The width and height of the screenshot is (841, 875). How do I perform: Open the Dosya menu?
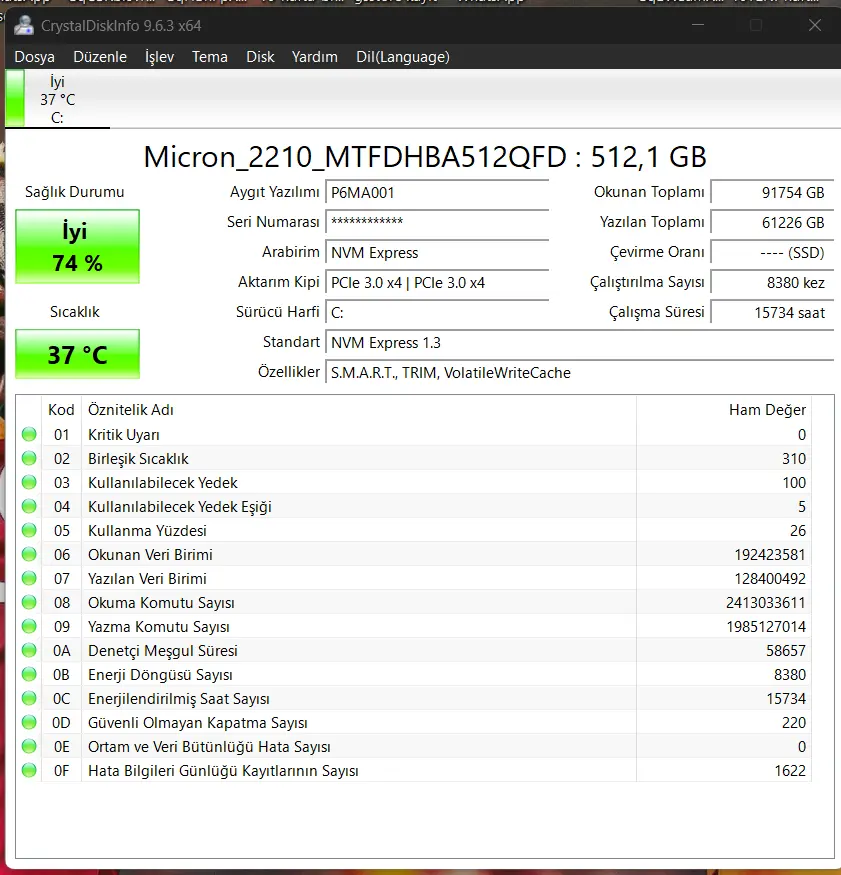(35, 57)
